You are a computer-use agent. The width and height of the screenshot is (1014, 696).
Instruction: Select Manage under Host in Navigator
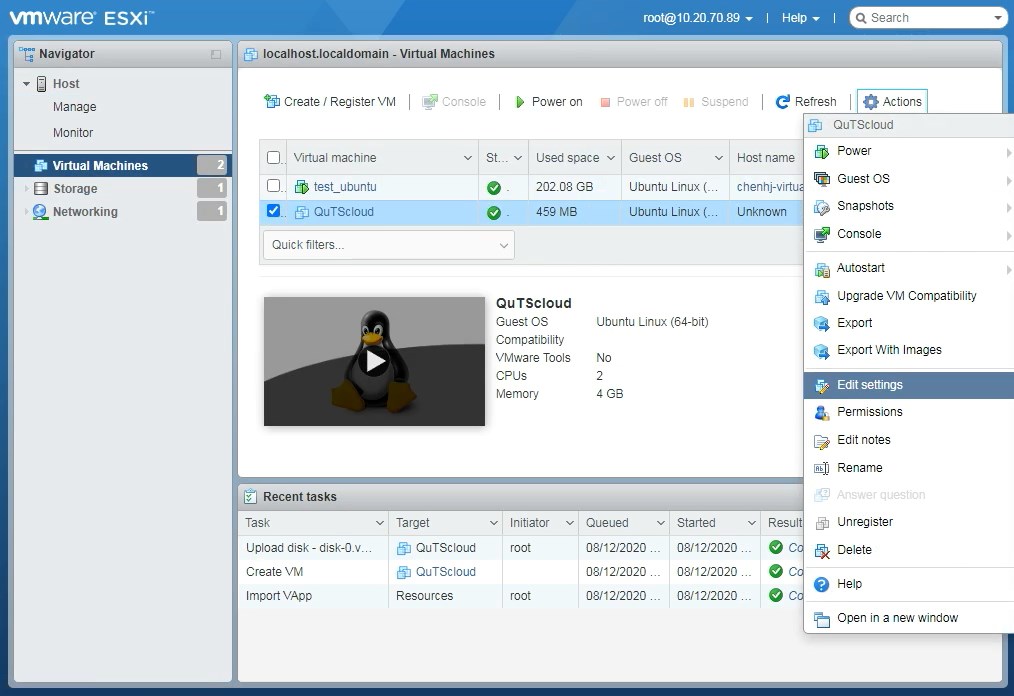click(x=74, y=107)
